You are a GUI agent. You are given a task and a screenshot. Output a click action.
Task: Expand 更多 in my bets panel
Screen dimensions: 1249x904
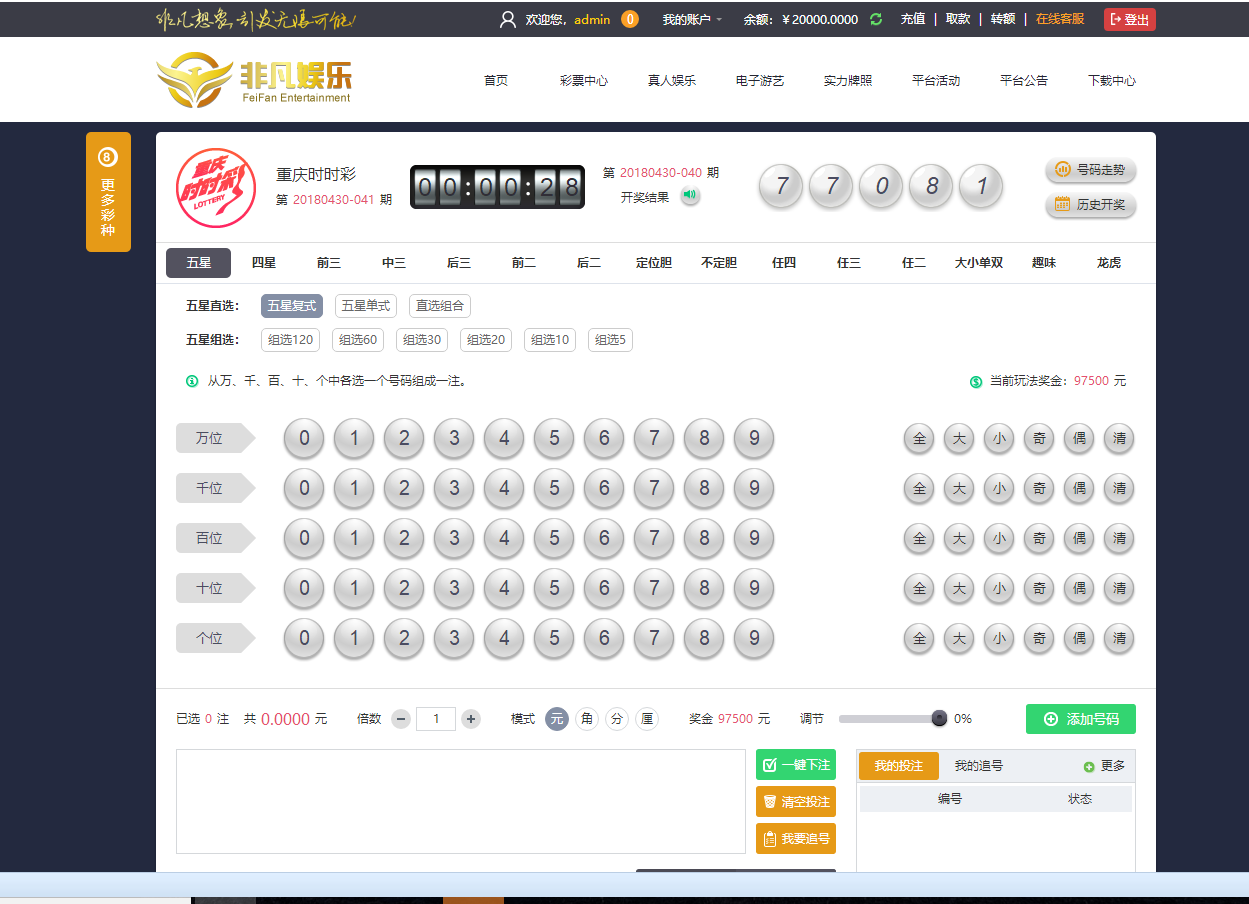pyautogui.click(x=1104, y=766)
